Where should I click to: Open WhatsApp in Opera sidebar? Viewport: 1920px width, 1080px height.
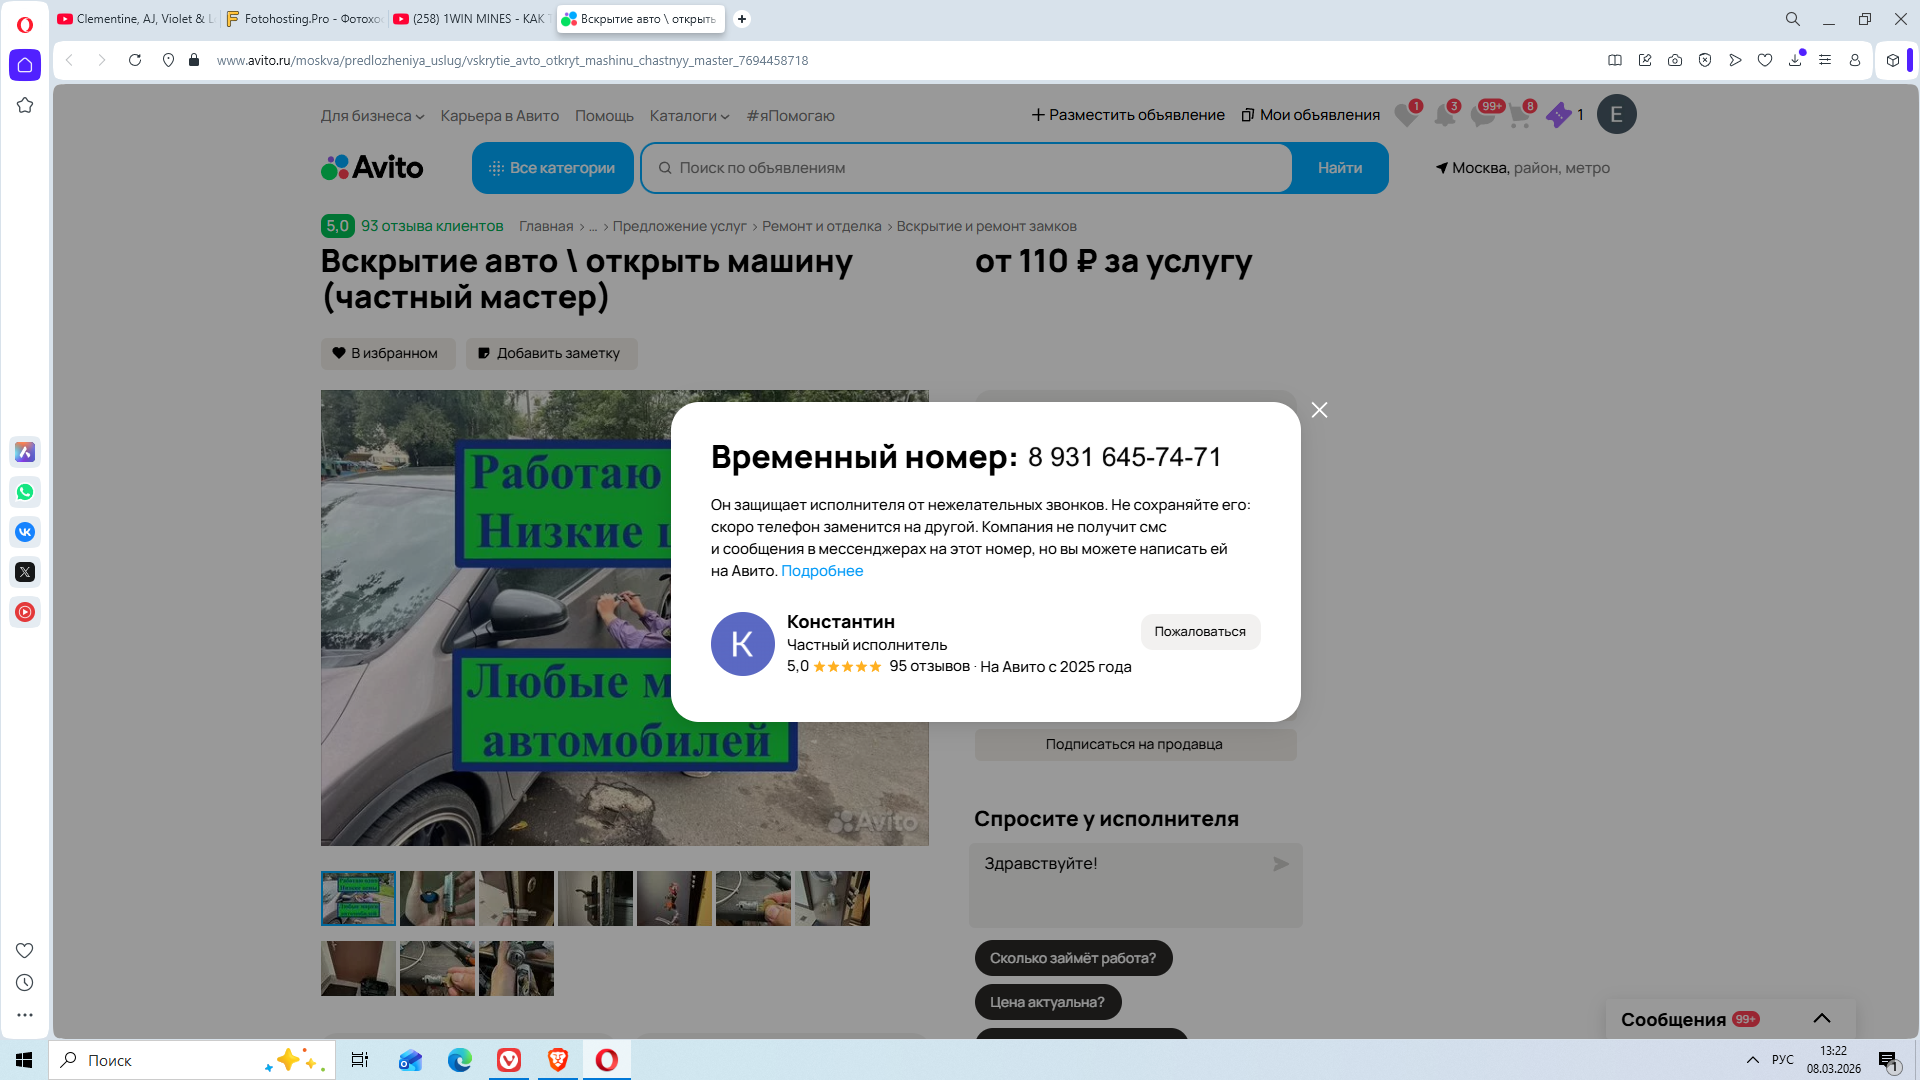(x=25, y=492)
